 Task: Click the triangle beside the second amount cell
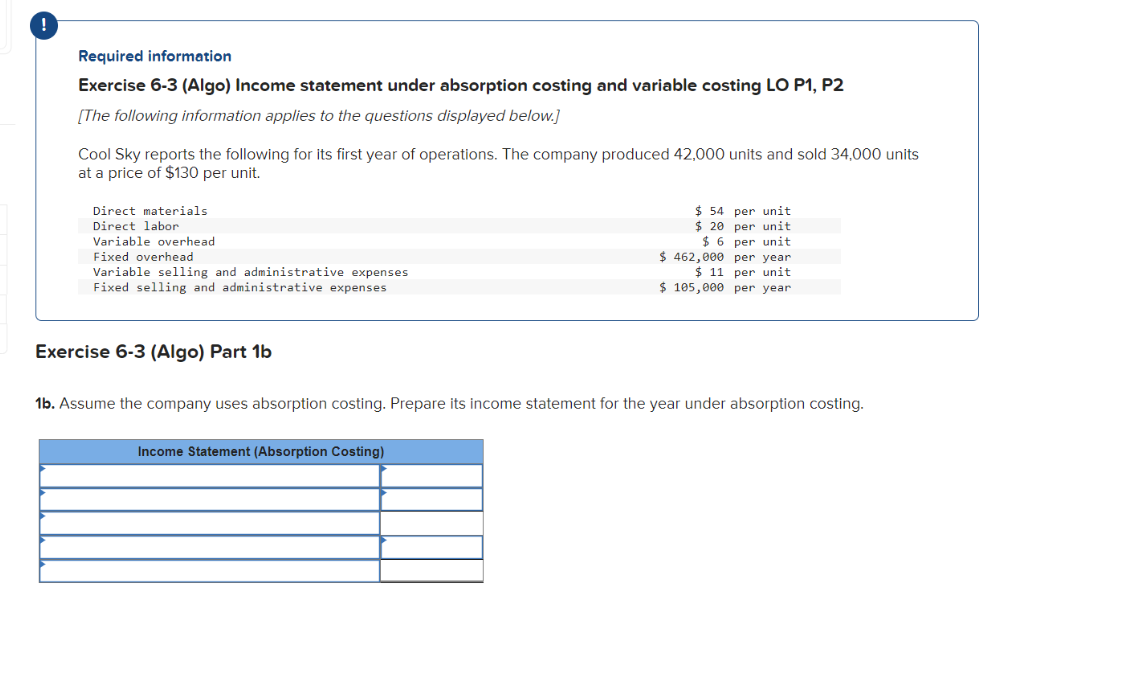click(x=382, y=491)
